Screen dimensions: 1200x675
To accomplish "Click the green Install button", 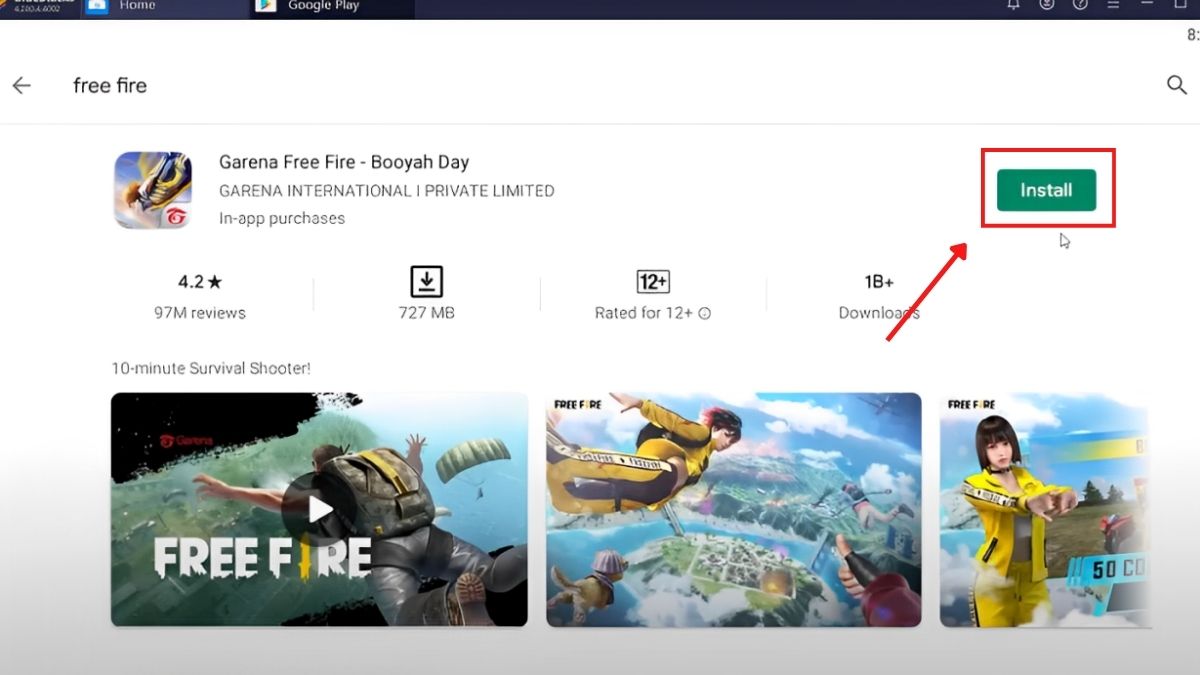I will pos(1046,190).
